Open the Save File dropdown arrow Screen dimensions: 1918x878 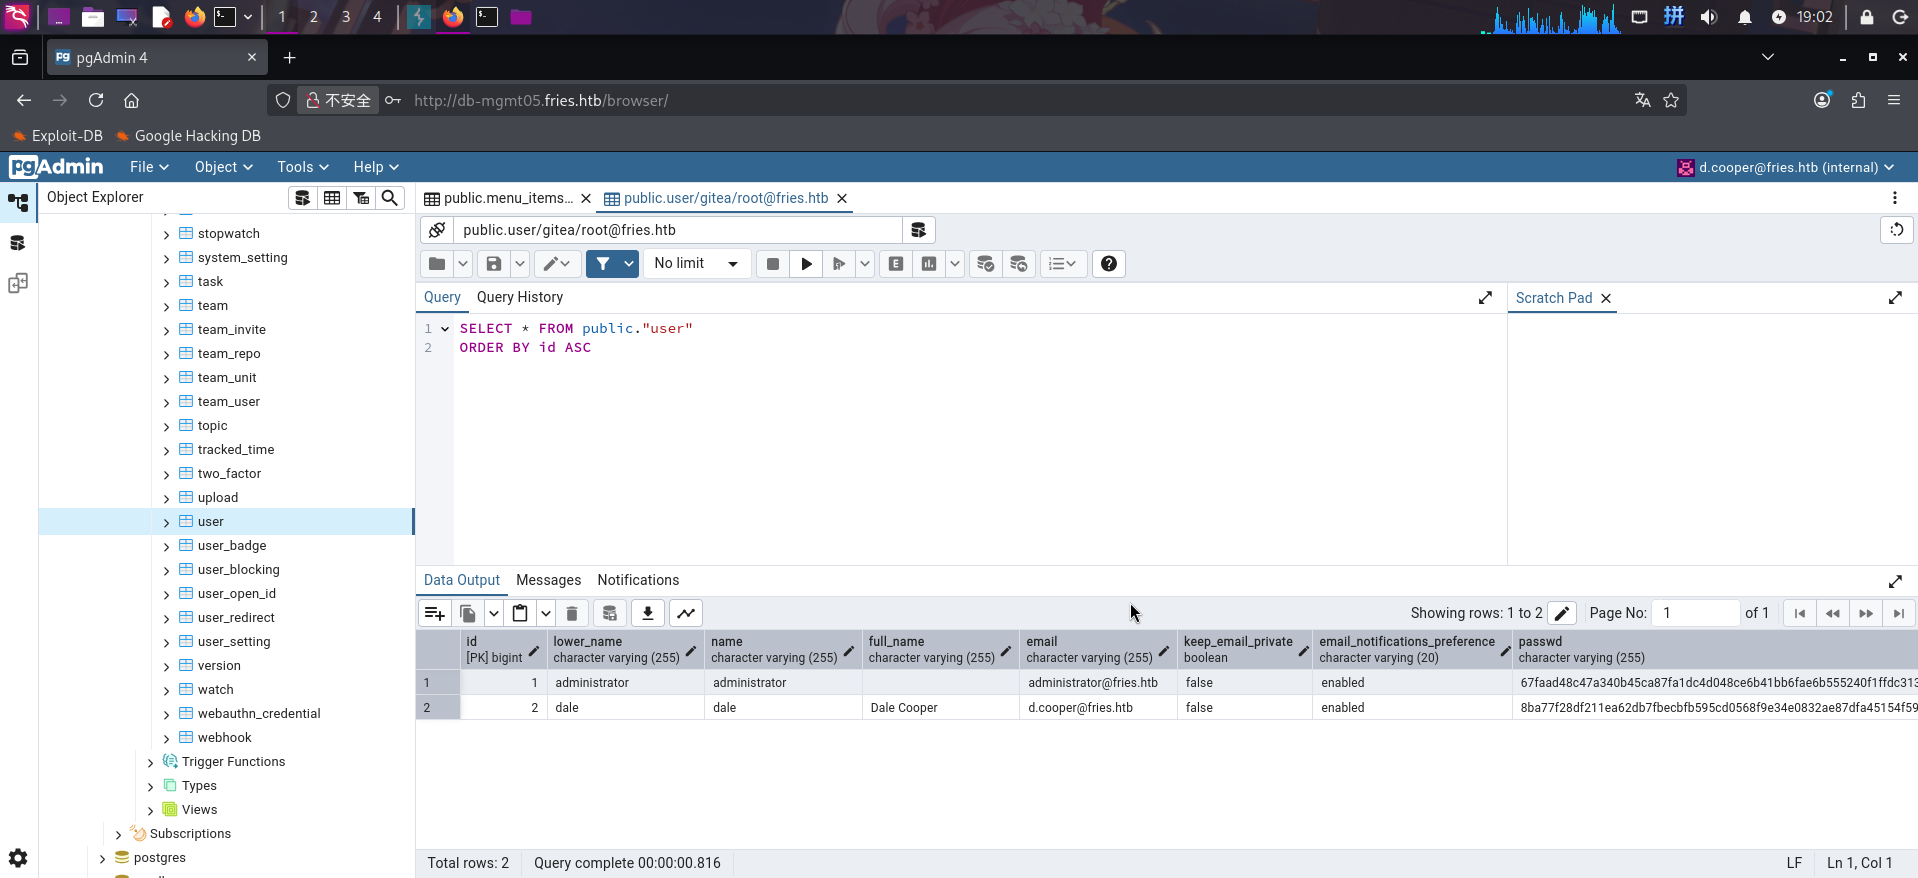[x=520, y=264]
